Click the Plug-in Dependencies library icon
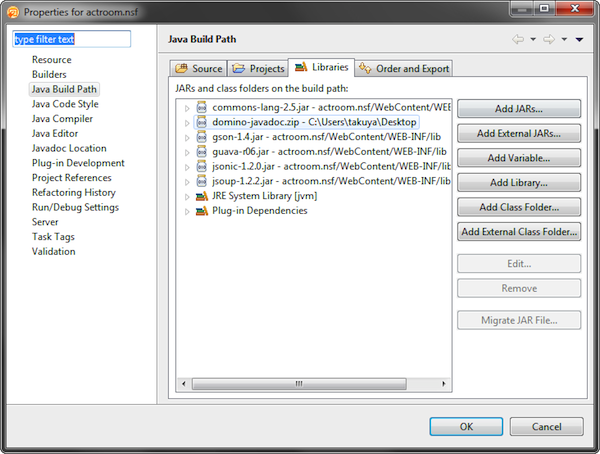Image resolution: width=600 pixels, height=454 pixels. pyautogui.click(x=202, y=211)
